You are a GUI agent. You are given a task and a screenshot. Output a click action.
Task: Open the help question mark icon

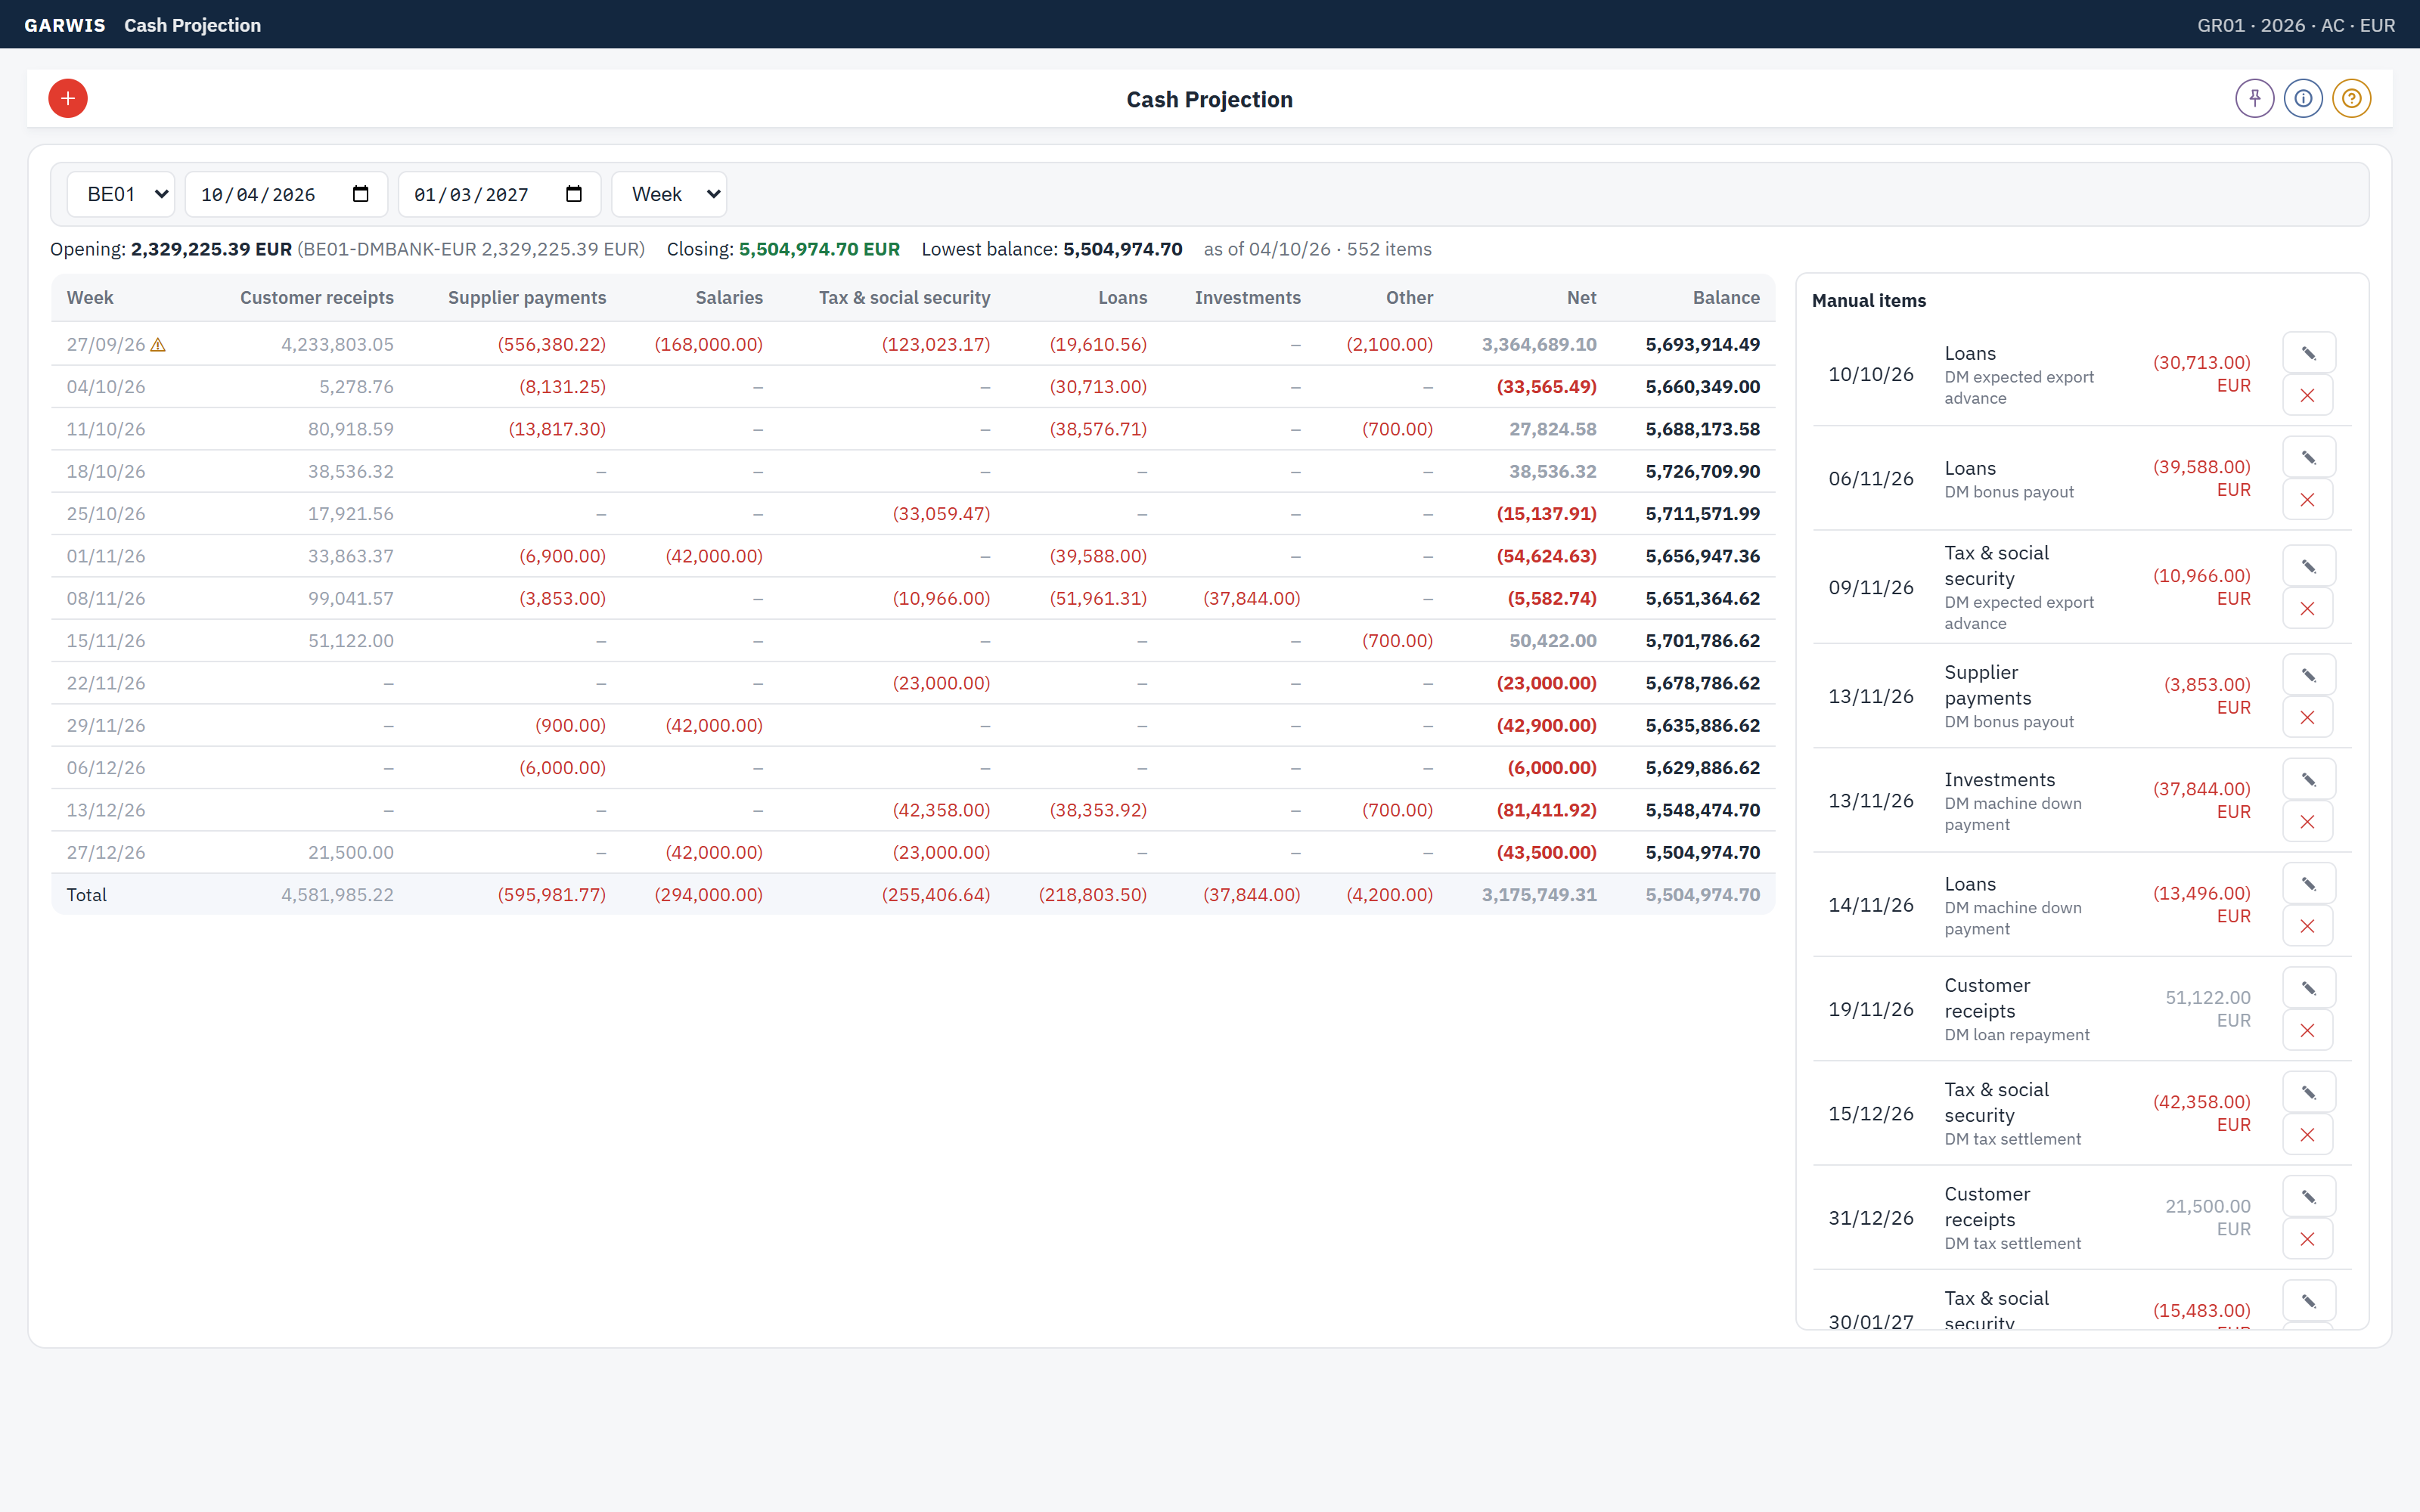coord(2351,98)
